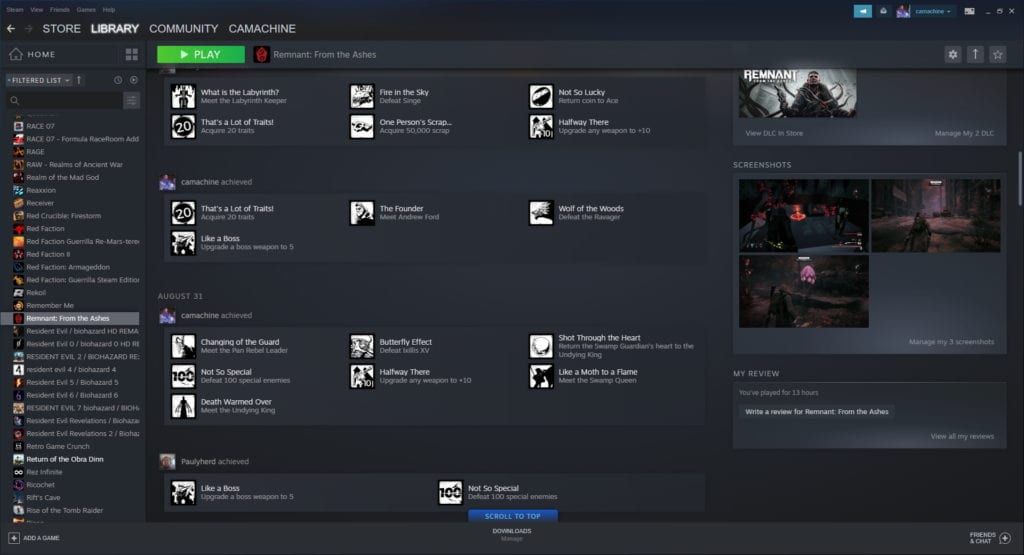Switch to Big Picture mode
Viewport: 1024px width, 555px height.
(968, 11)
